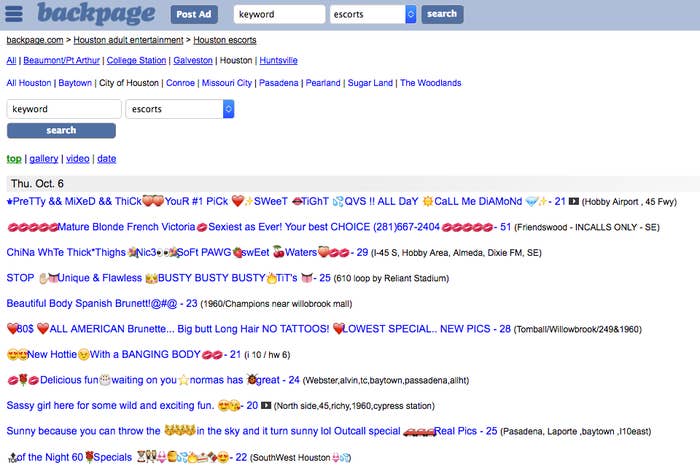This screenshot has width=700, height=468.
Task: Click the Thu. Oct. 6 date header
Action: 38,184
